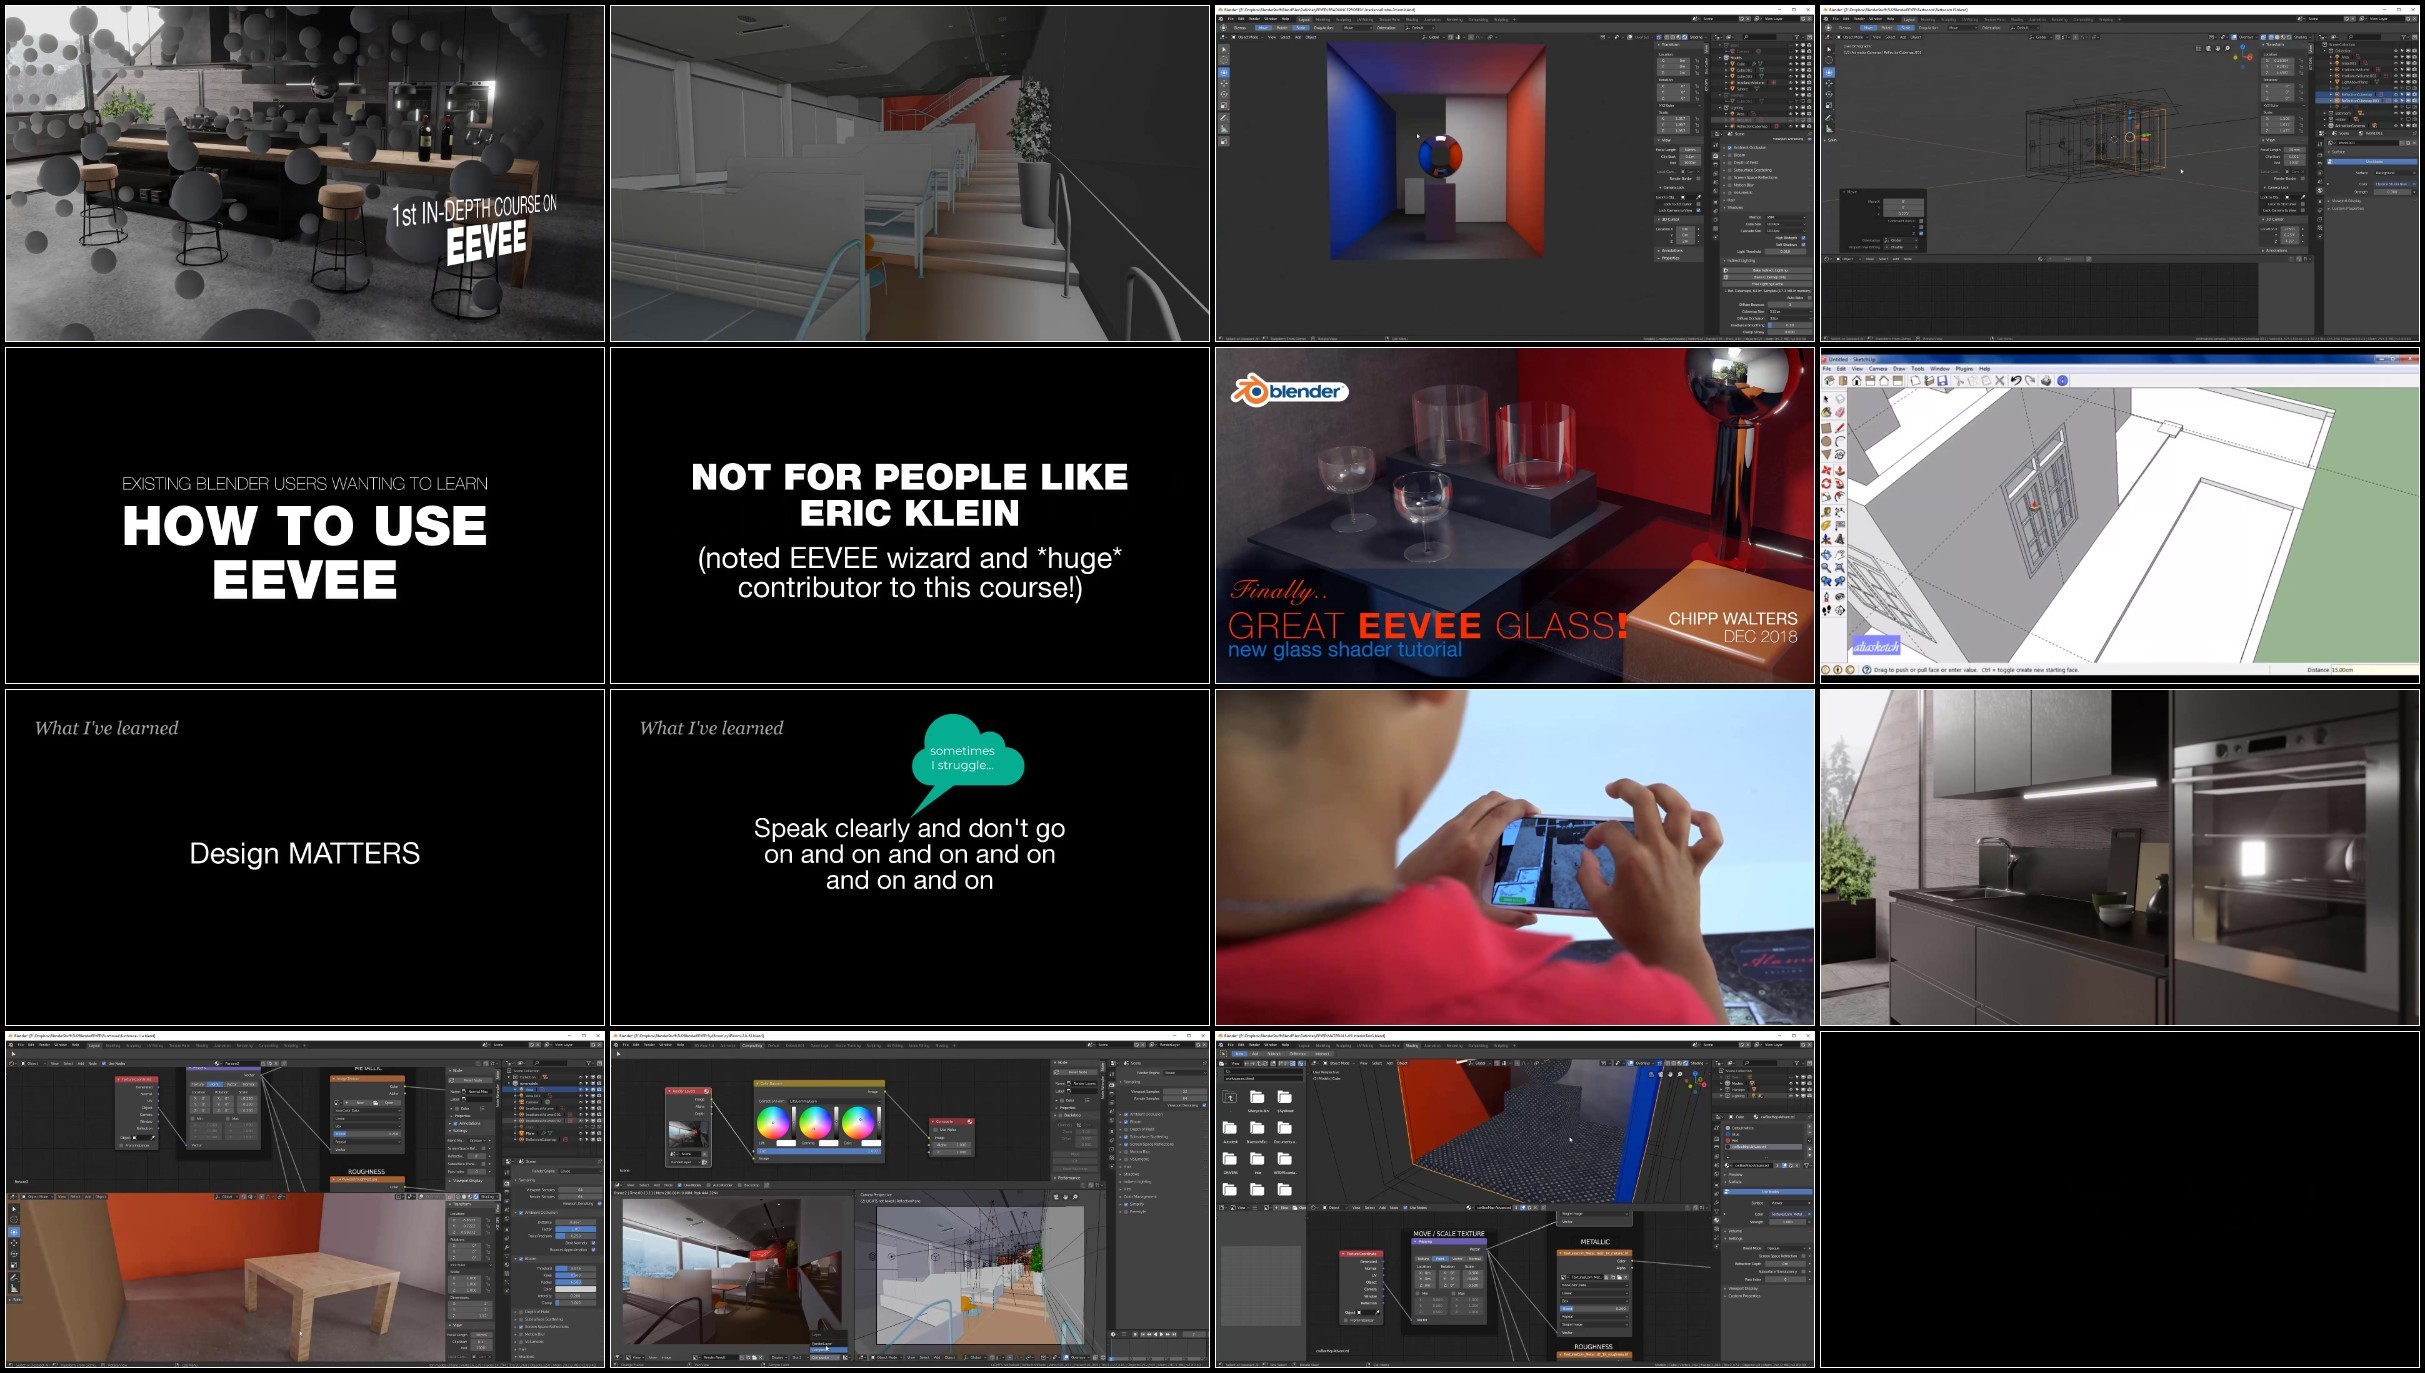This screenshot has height=1373, width=2425.
Task: Click the Erase X icon in SketchUp toolbar
Action: pyautogui.click(x=1999, y=380)
